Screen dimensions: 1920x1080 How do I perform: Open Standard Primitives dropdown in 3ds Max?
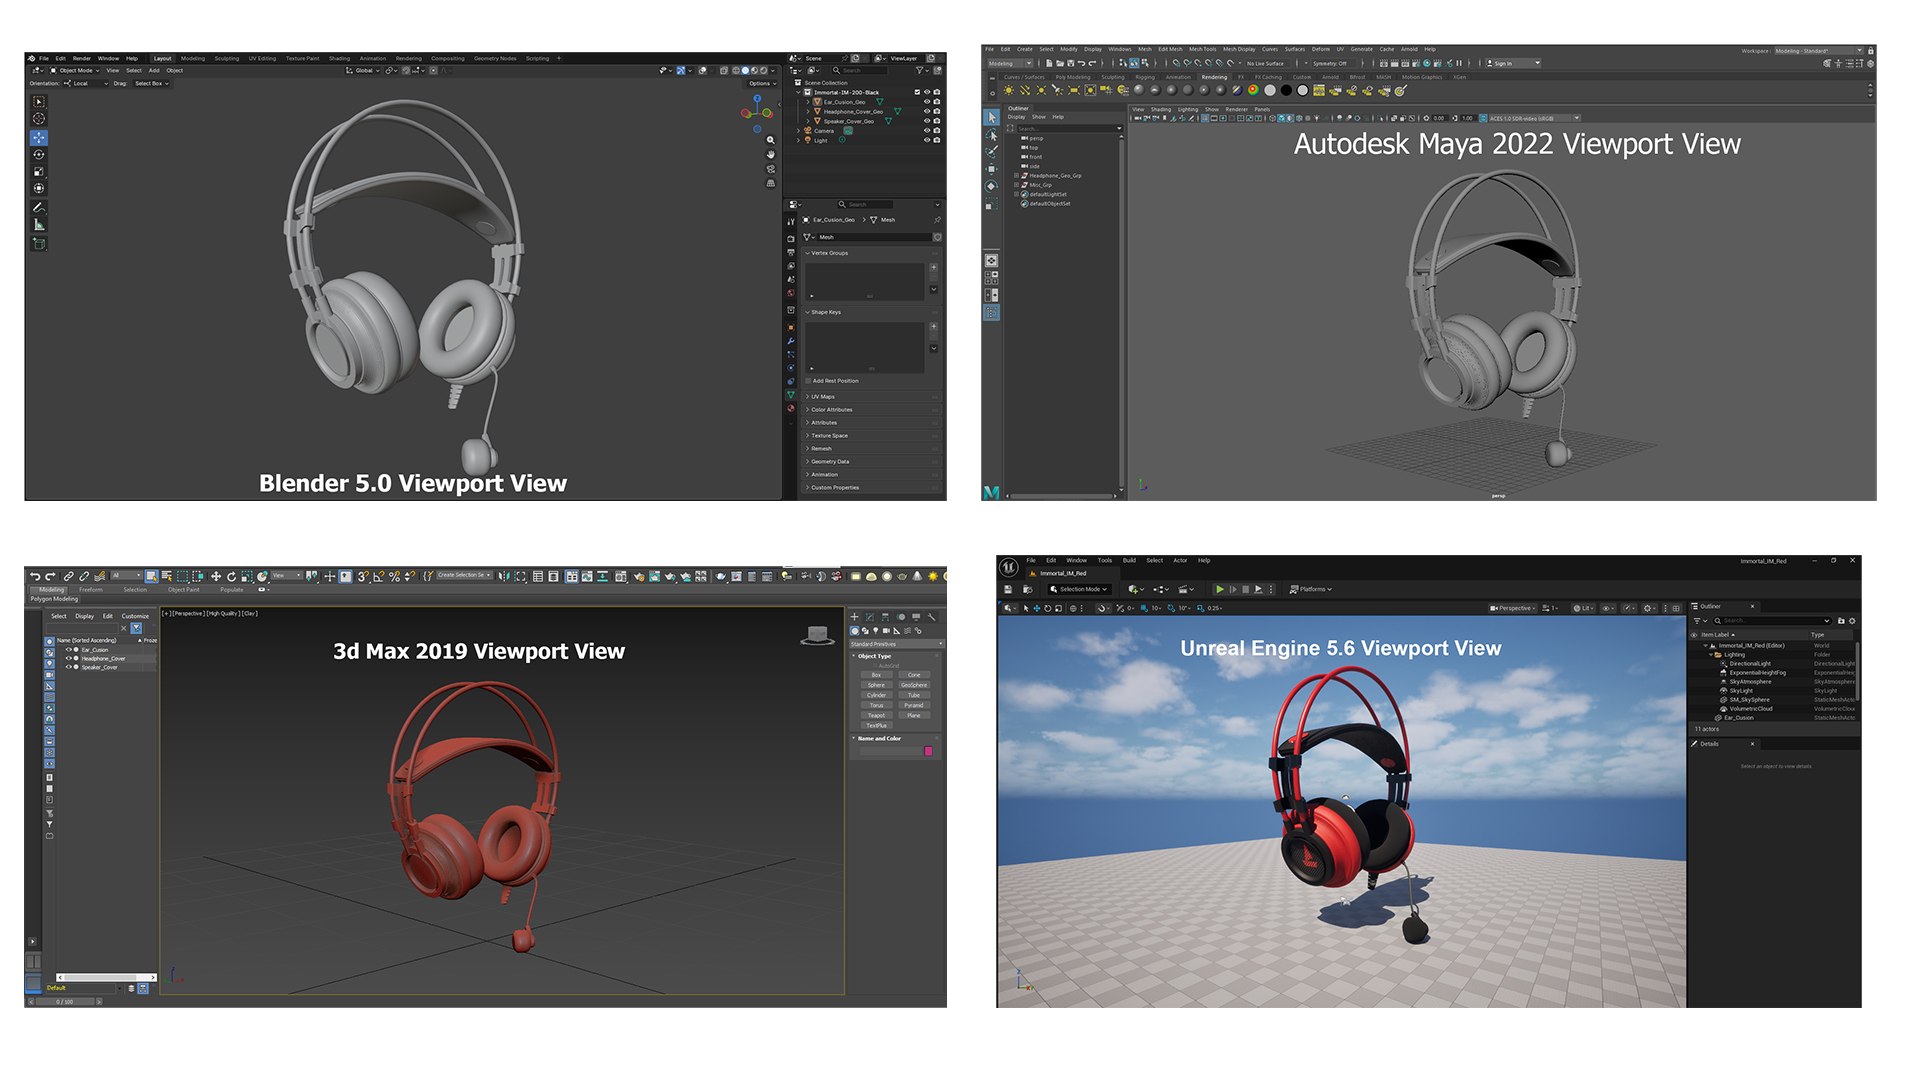point(895,644)
